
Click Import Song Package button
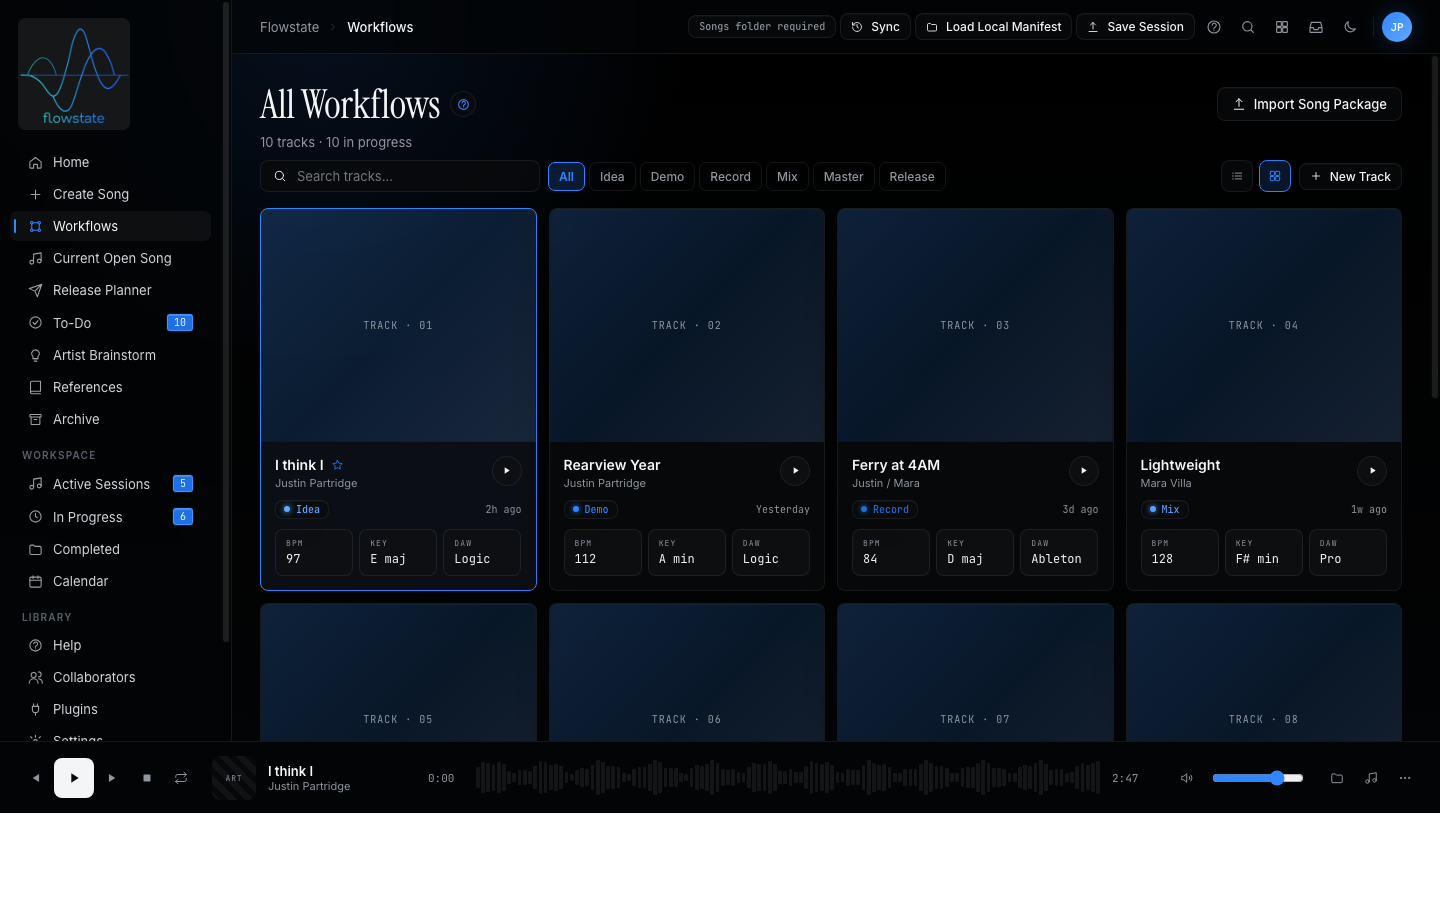1309,104
